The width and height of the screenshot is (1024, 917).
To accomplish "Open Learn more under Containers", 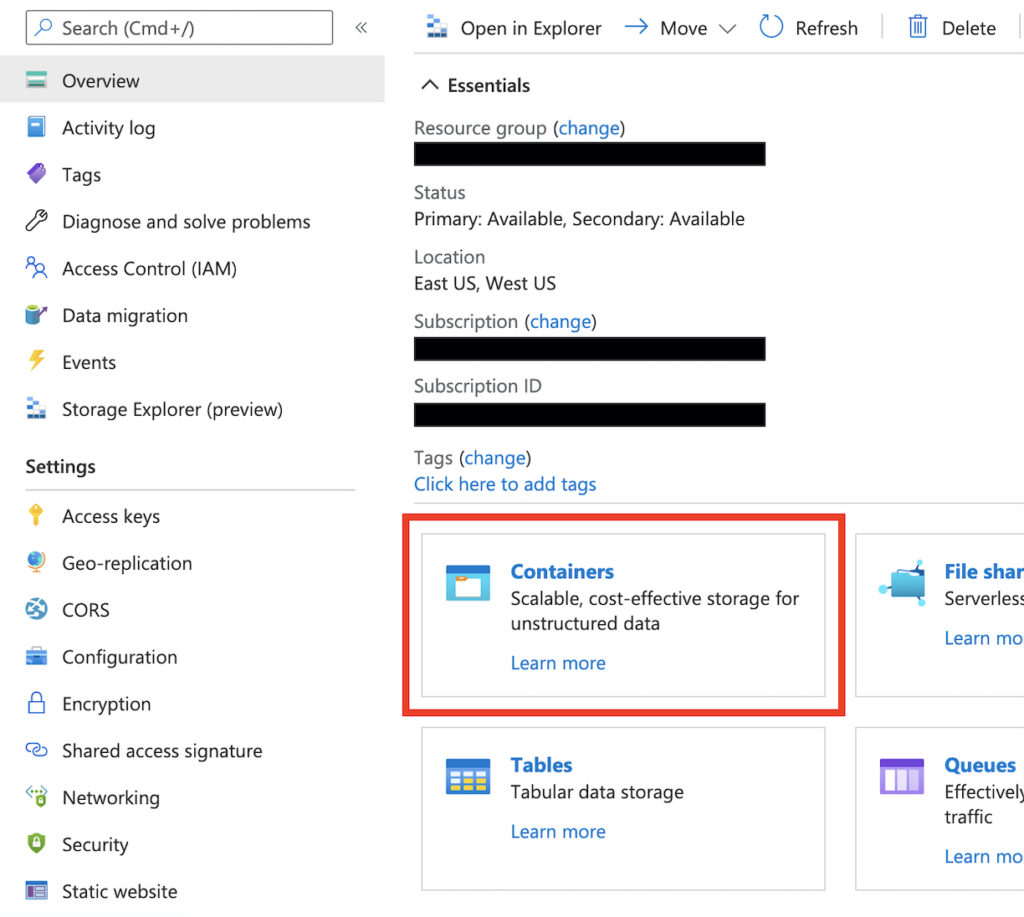I will pyautogui.click(x=558, y=663).
